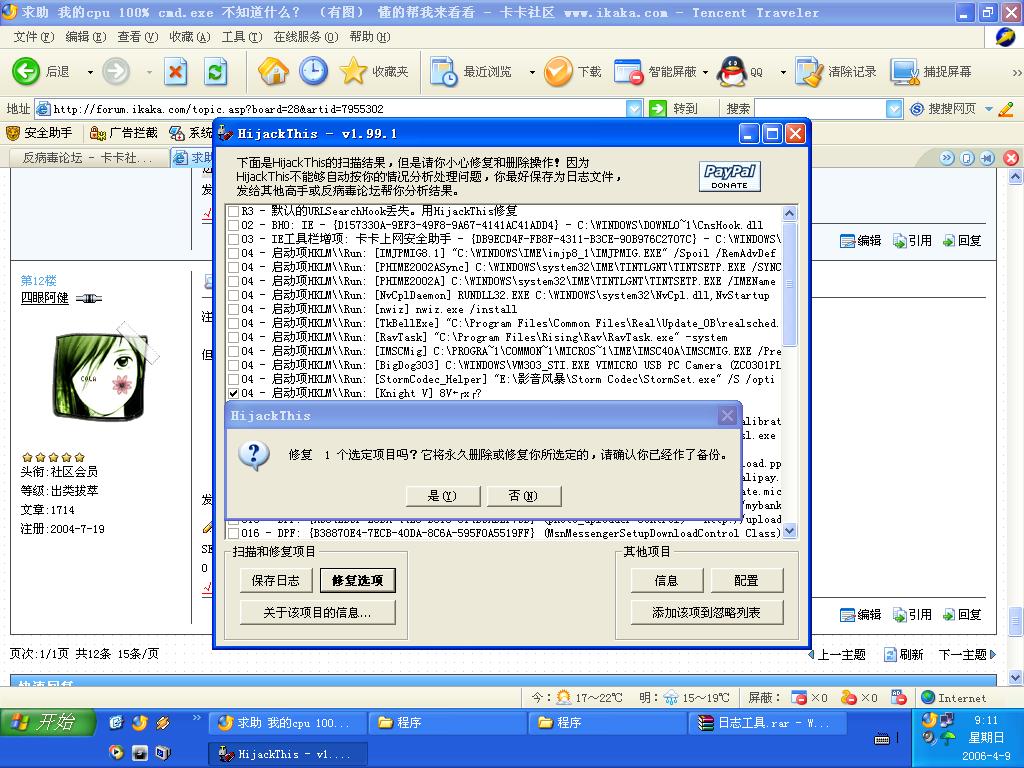Click the browser page scroll-up arrow

click(x=1015, y=176)
